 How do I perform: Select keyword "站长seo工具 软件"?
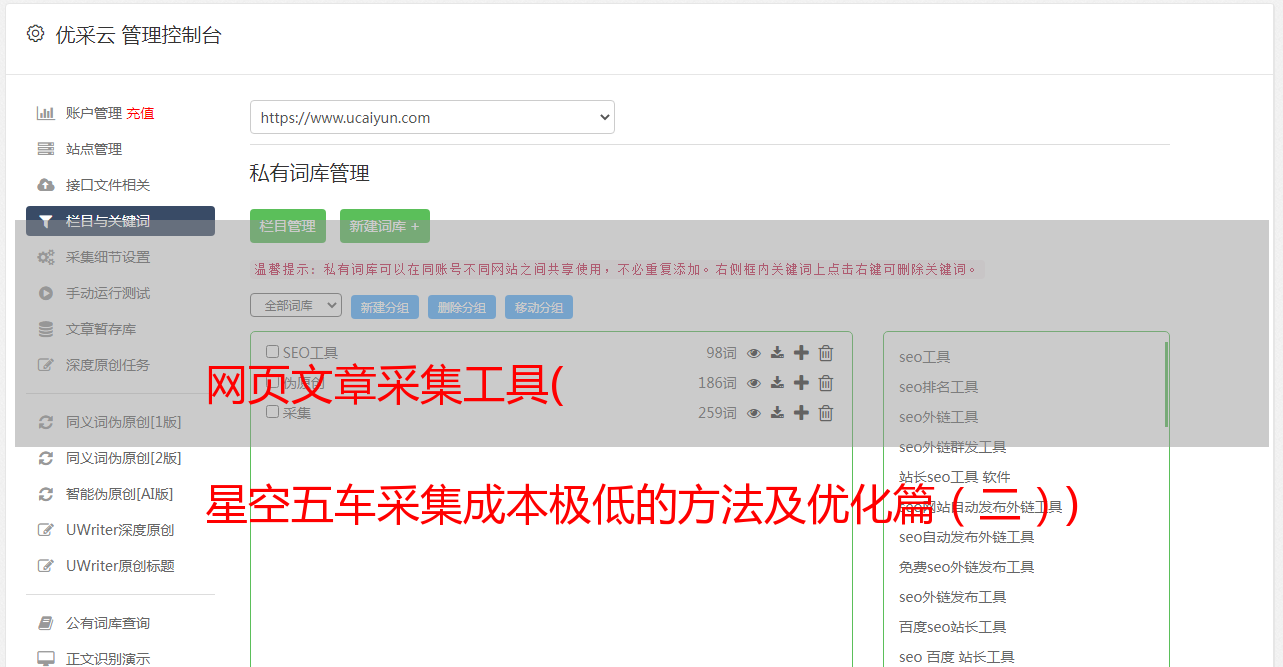[x=954, y=477]
